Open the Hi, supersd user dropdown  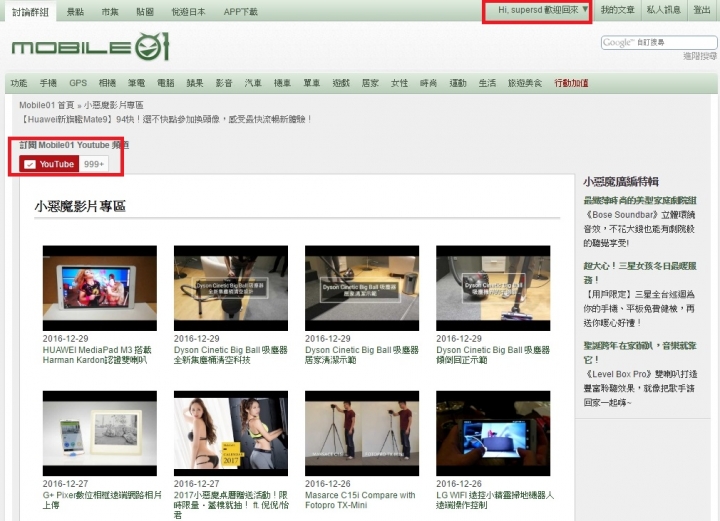(x=543, y=10)
